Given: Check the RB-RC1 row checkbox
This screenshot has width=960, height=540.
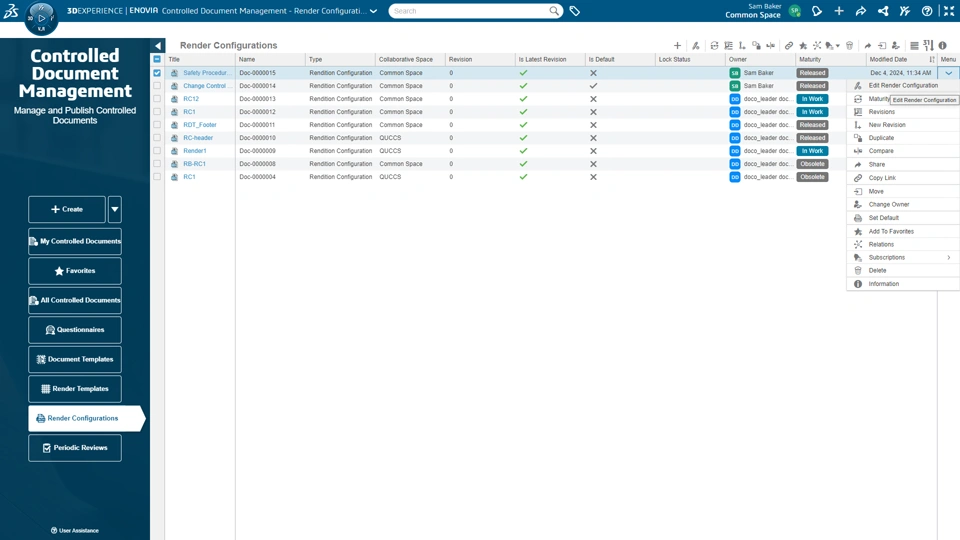Looking at the screenshot, I should pos(157,164).
